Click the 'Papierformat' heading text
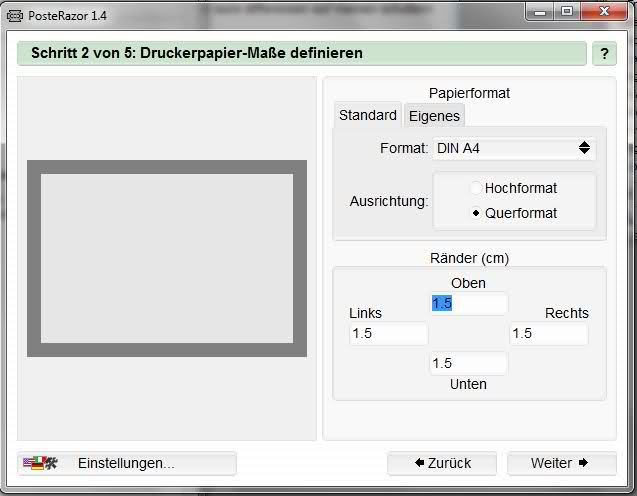This screenshot has height=496, width=637. (x=469, y=93)
